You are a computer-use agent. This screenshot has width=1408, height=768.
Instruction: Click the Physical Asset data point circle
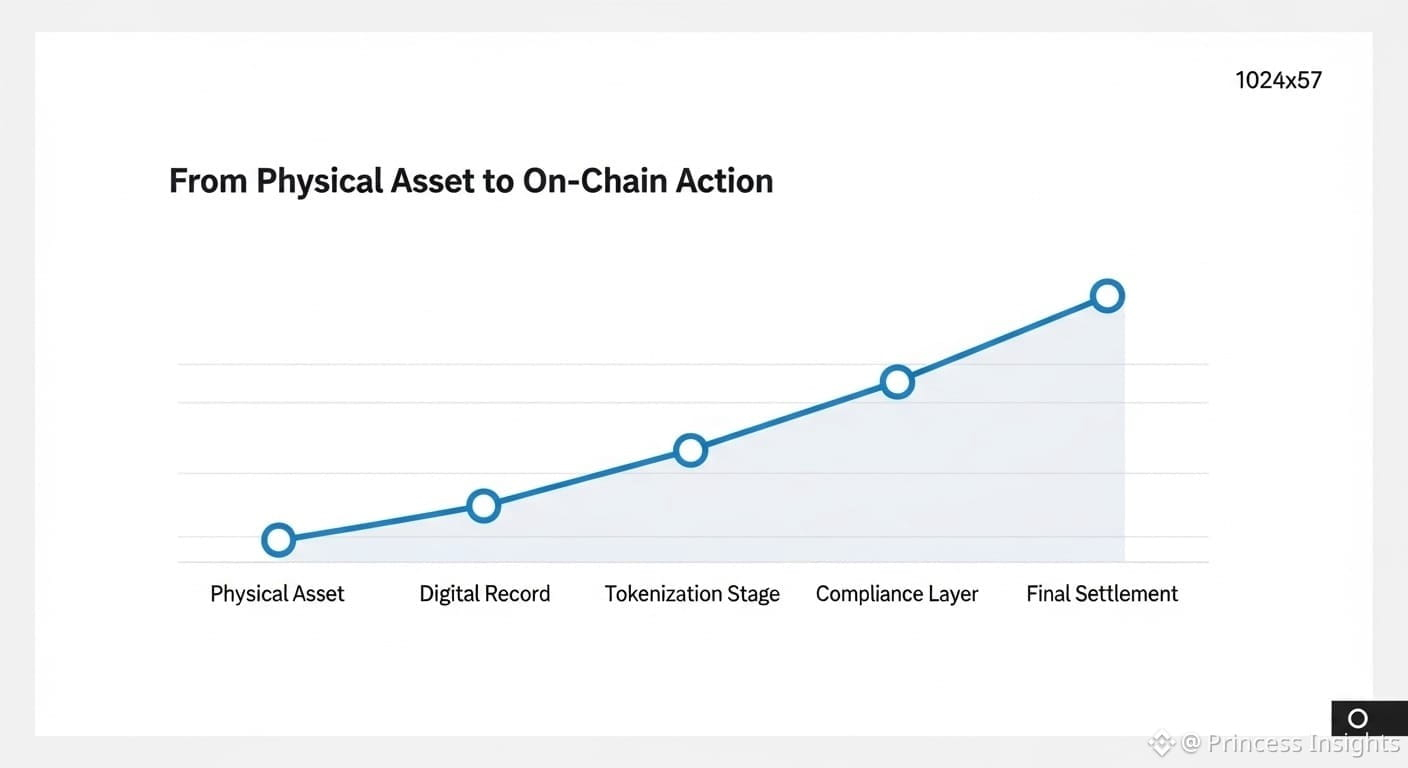[278, 540]
